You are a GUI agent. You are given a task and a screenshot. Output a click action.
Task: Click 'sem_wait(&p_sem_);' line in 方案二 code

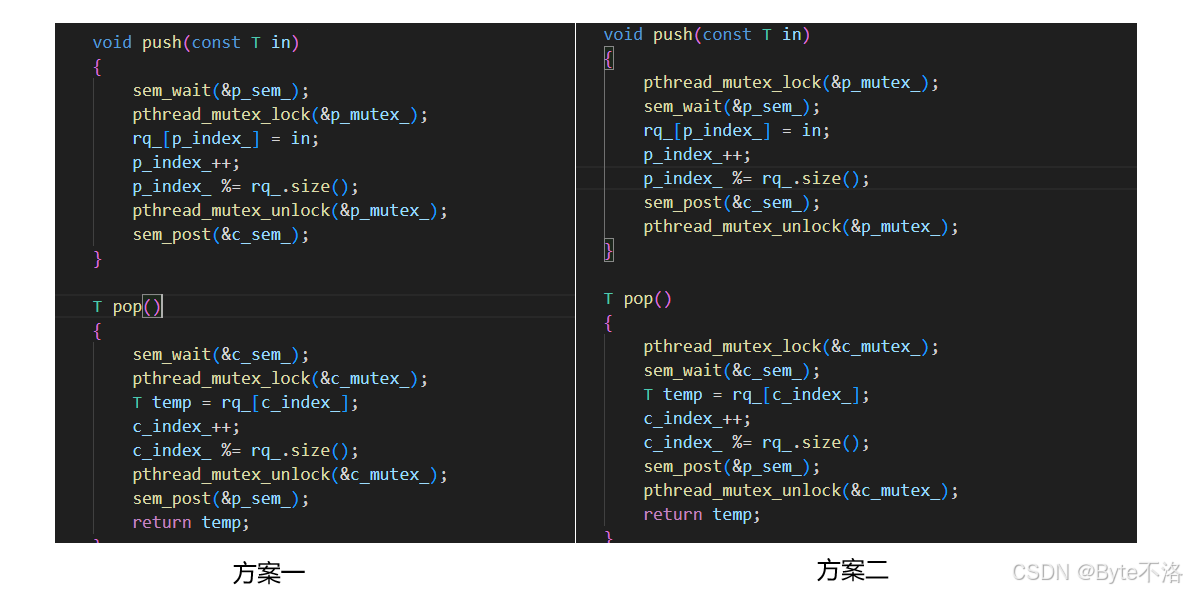(732, 107)
